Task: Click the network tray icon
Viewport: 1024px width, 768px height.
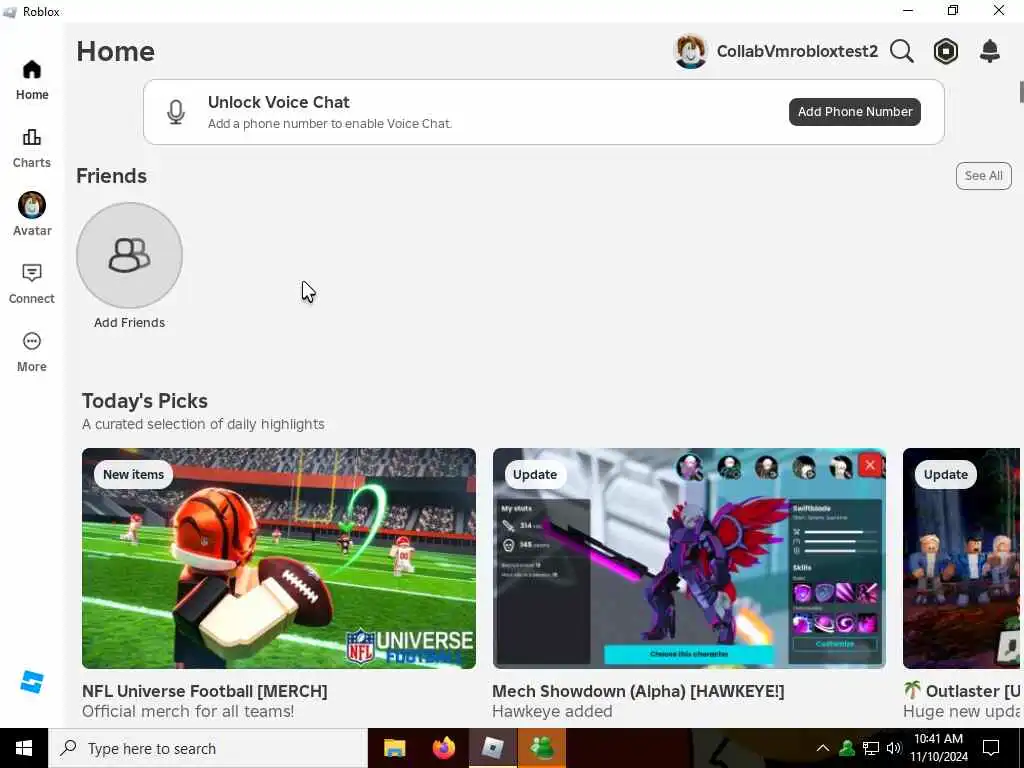Action: (x=871, y=748)
